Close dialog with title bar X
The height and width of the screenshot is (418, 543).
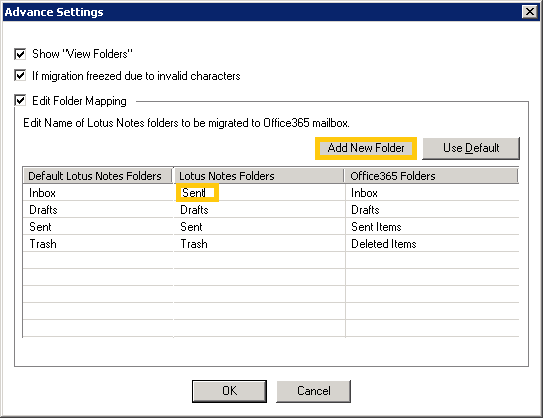point(529,12)
